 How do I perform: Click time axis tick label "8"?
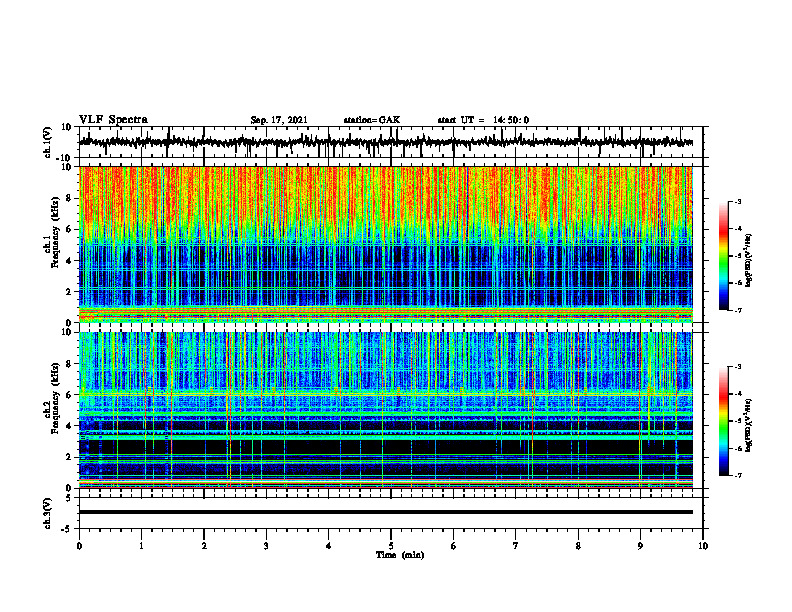pos(578,546)
